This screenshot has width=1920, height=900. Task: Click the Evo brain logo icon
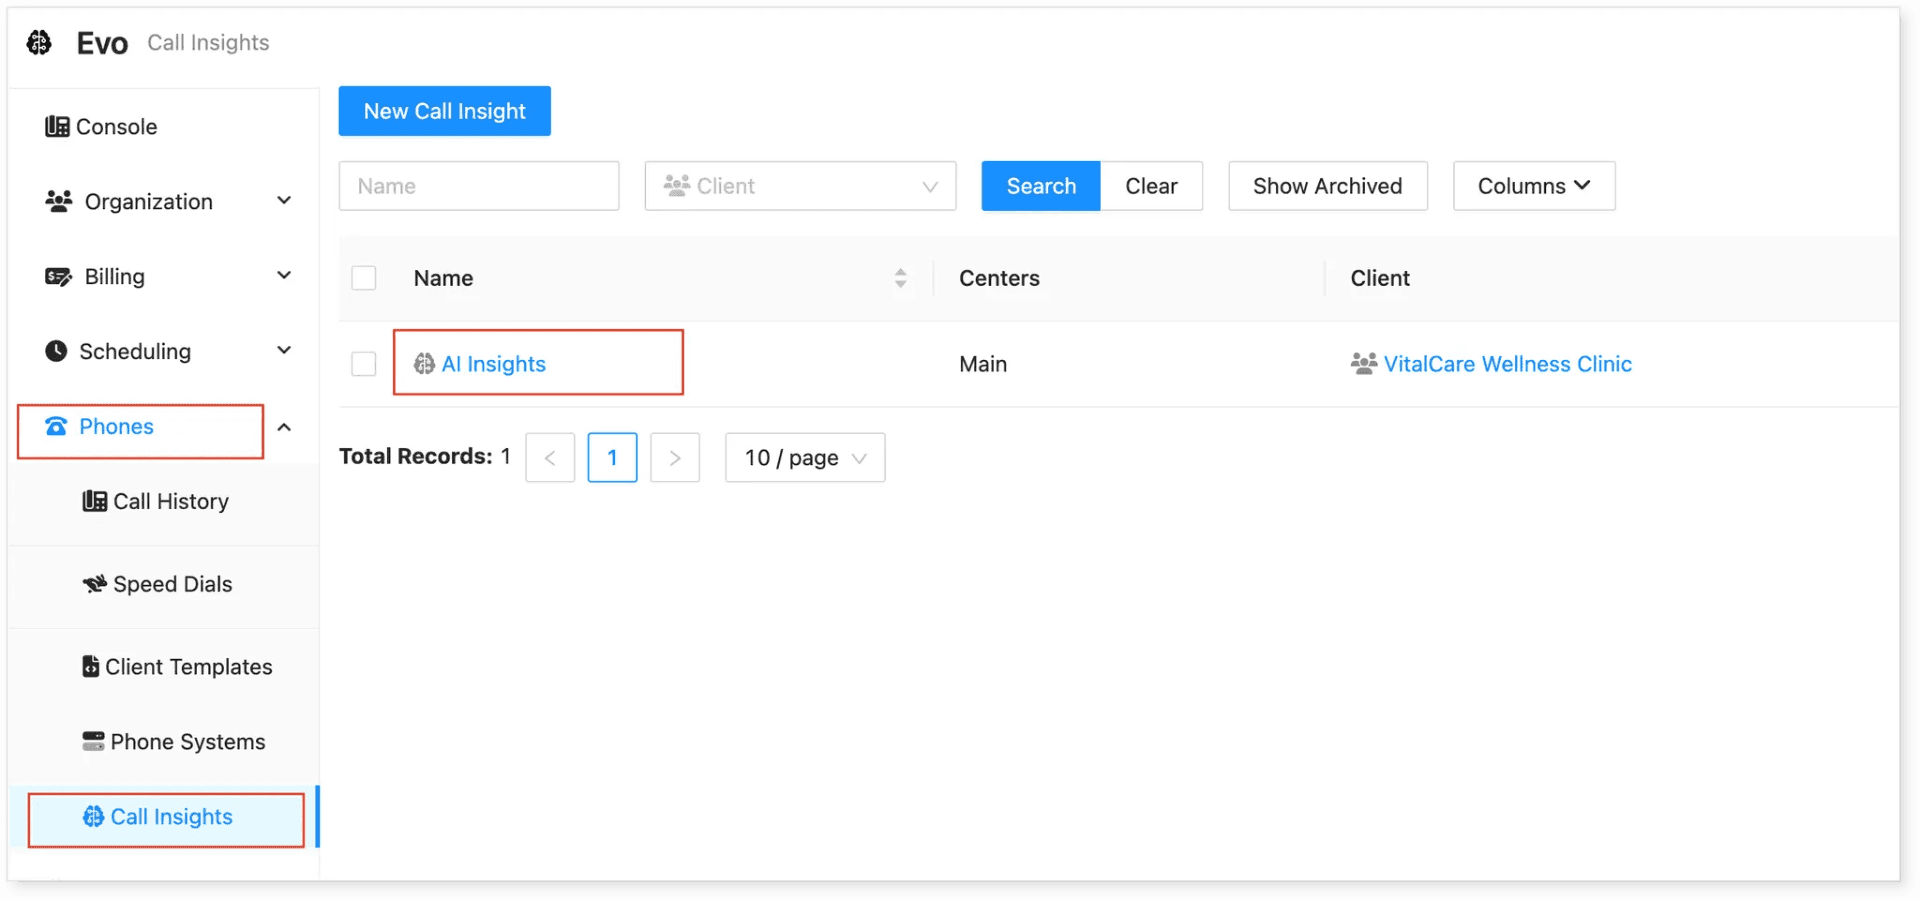pyautogui.click(x=39, y=43)
